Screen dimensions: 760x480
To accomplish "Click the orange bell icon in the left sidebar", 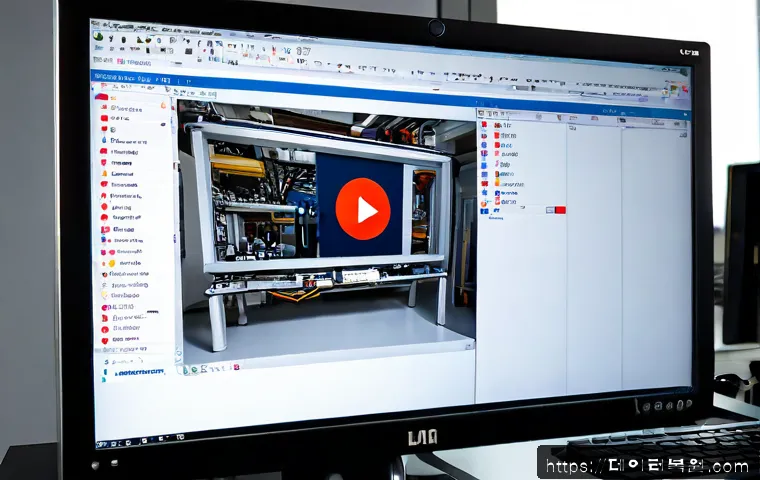I will coord(104,174).
